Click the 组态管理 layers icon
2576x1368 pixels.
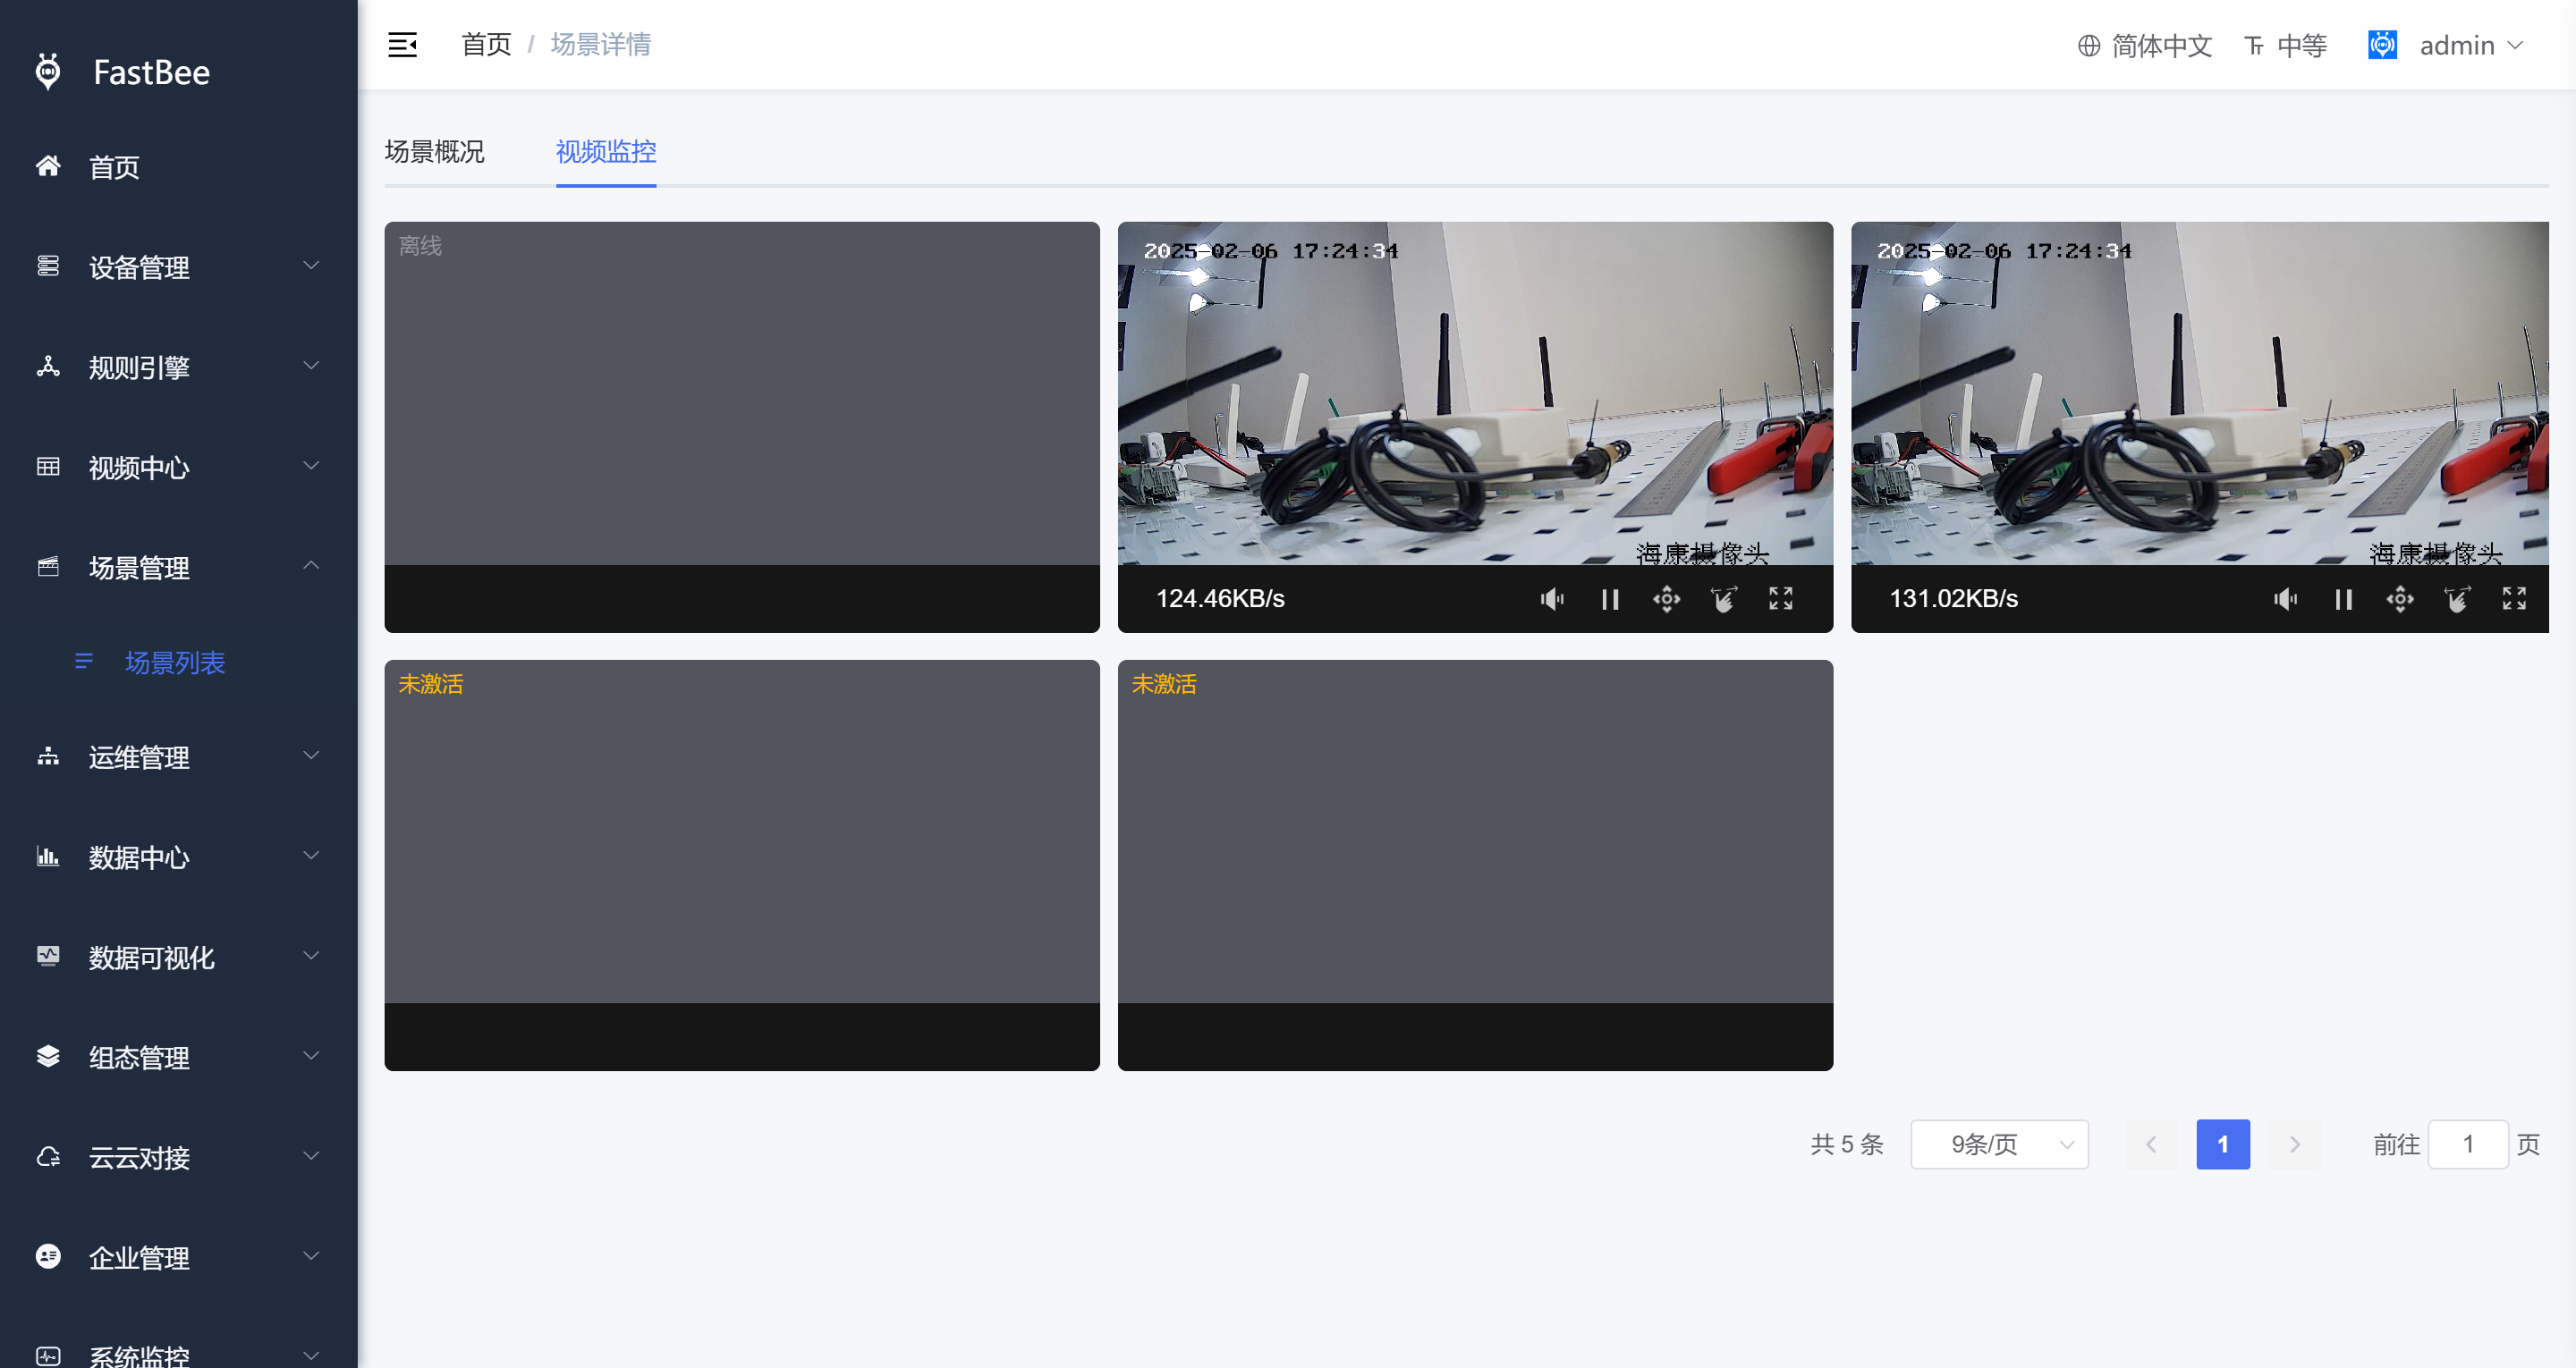point(48,1056)
